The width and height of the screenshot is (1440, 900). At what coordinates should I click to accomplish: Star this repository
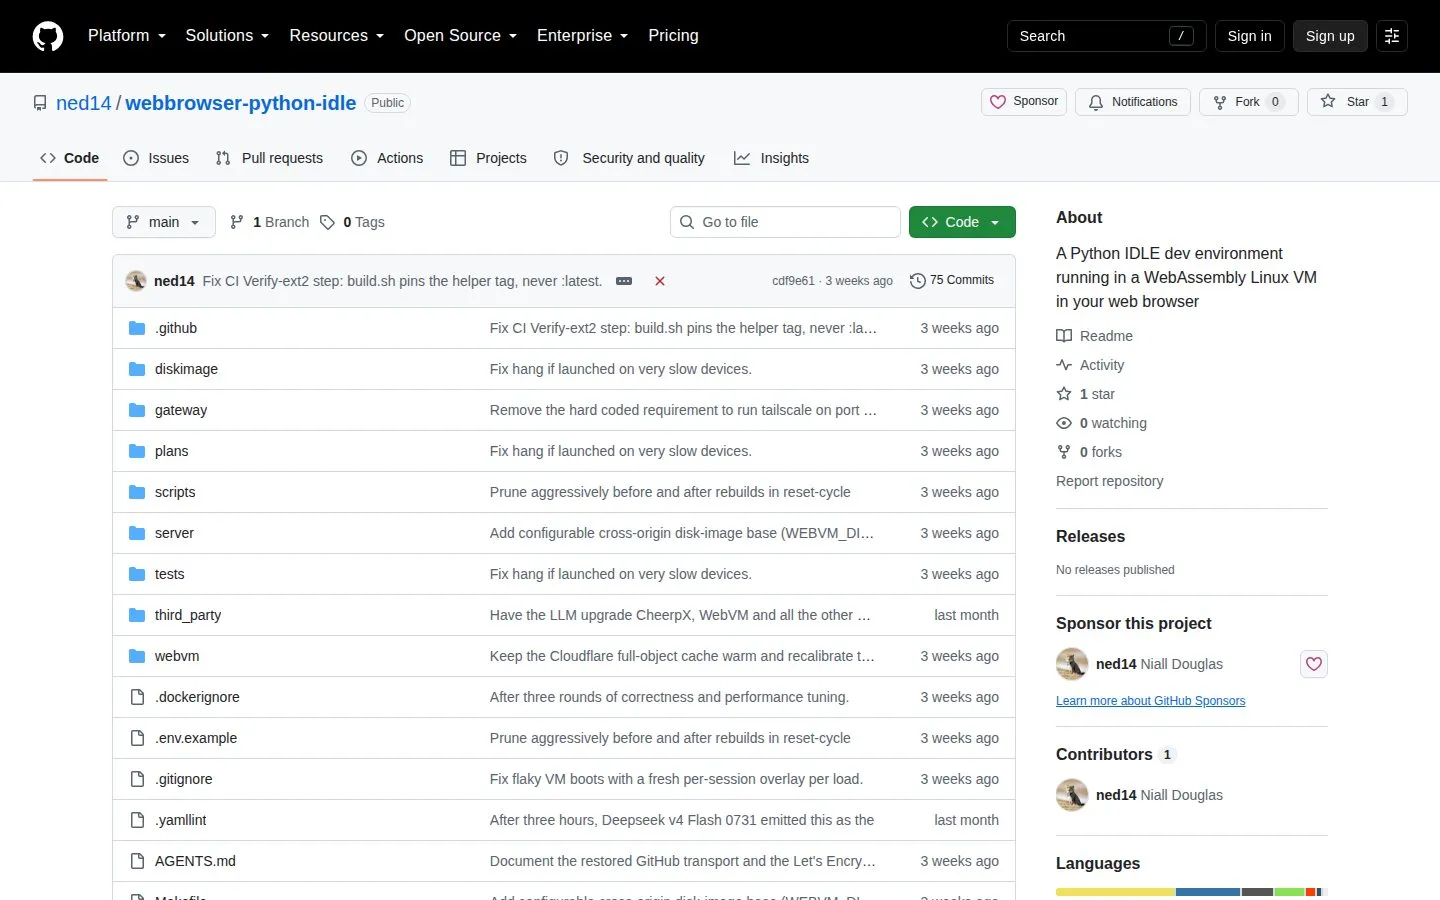pos(1357,102)
